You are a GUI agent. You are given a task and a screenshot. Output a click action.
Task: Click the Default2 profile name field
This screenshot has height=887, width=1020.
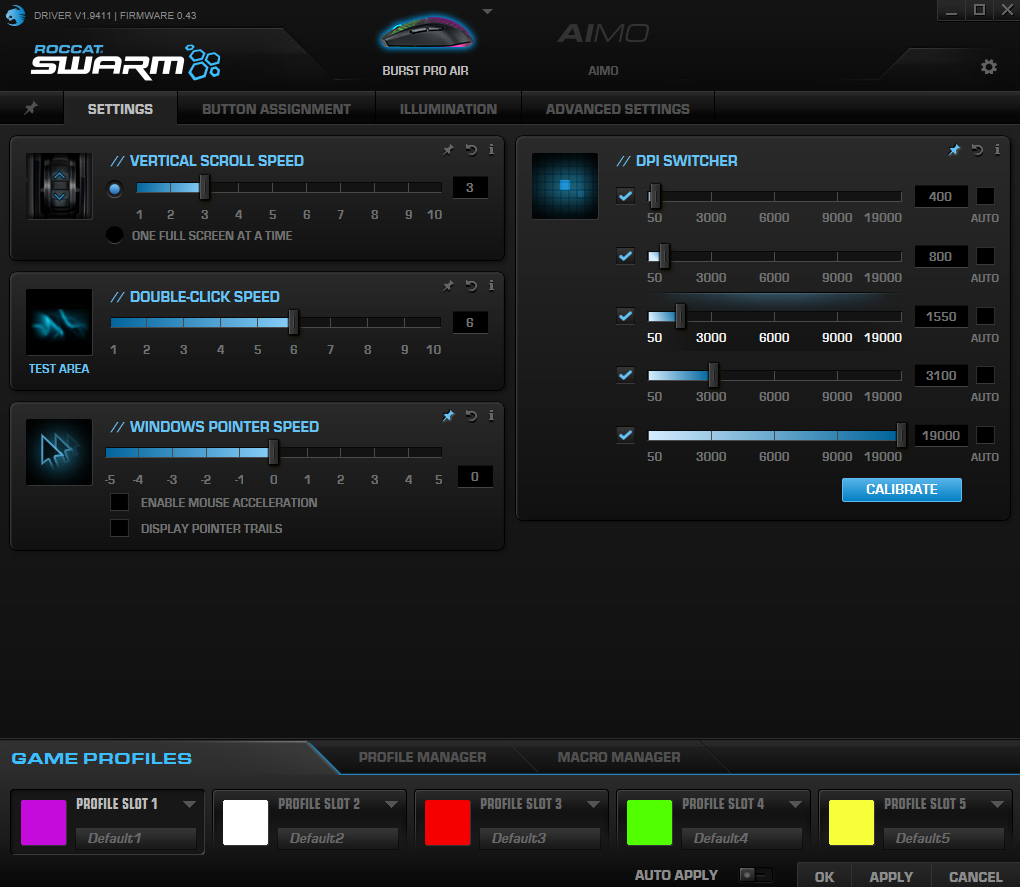(x=338, y=838)
